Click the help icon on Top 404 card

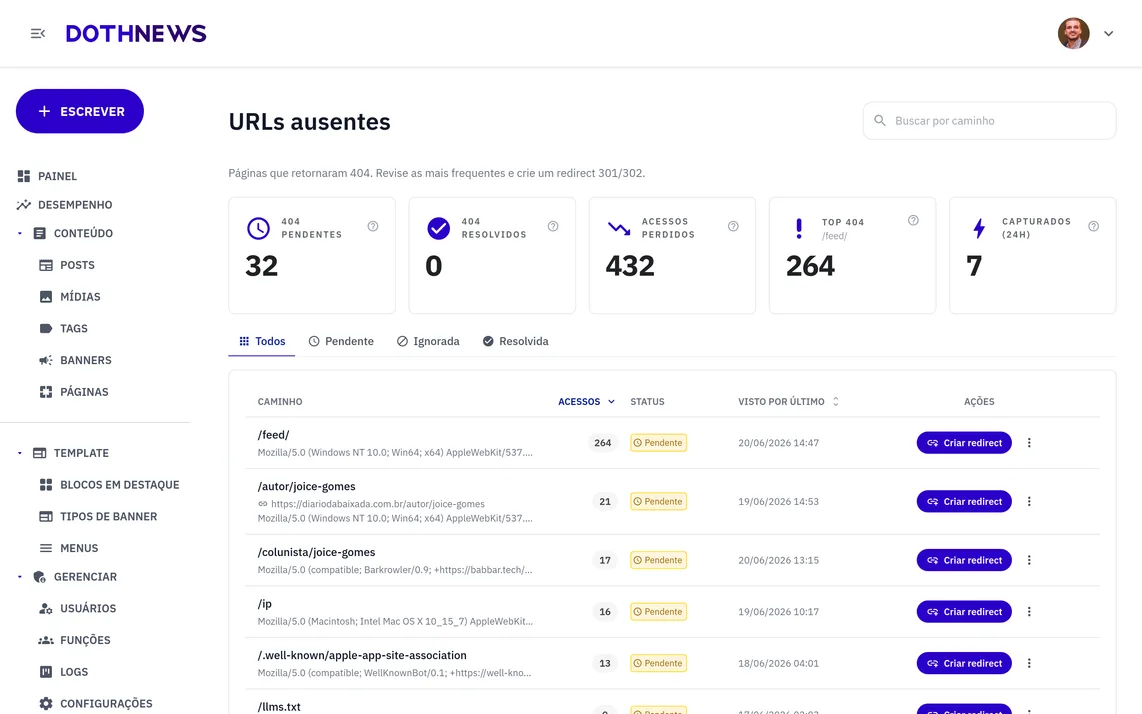pos(913,221)
